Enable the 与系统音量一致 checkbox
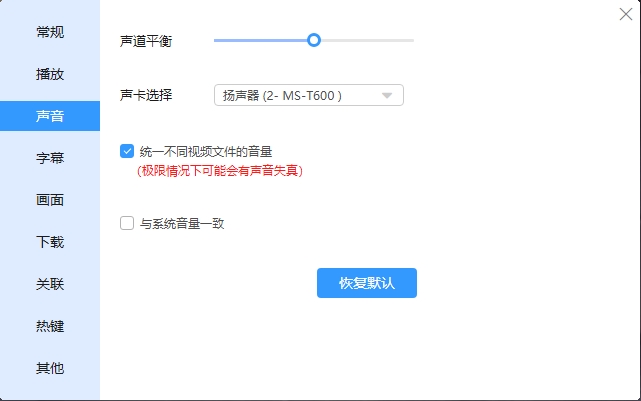 (127, 224)
